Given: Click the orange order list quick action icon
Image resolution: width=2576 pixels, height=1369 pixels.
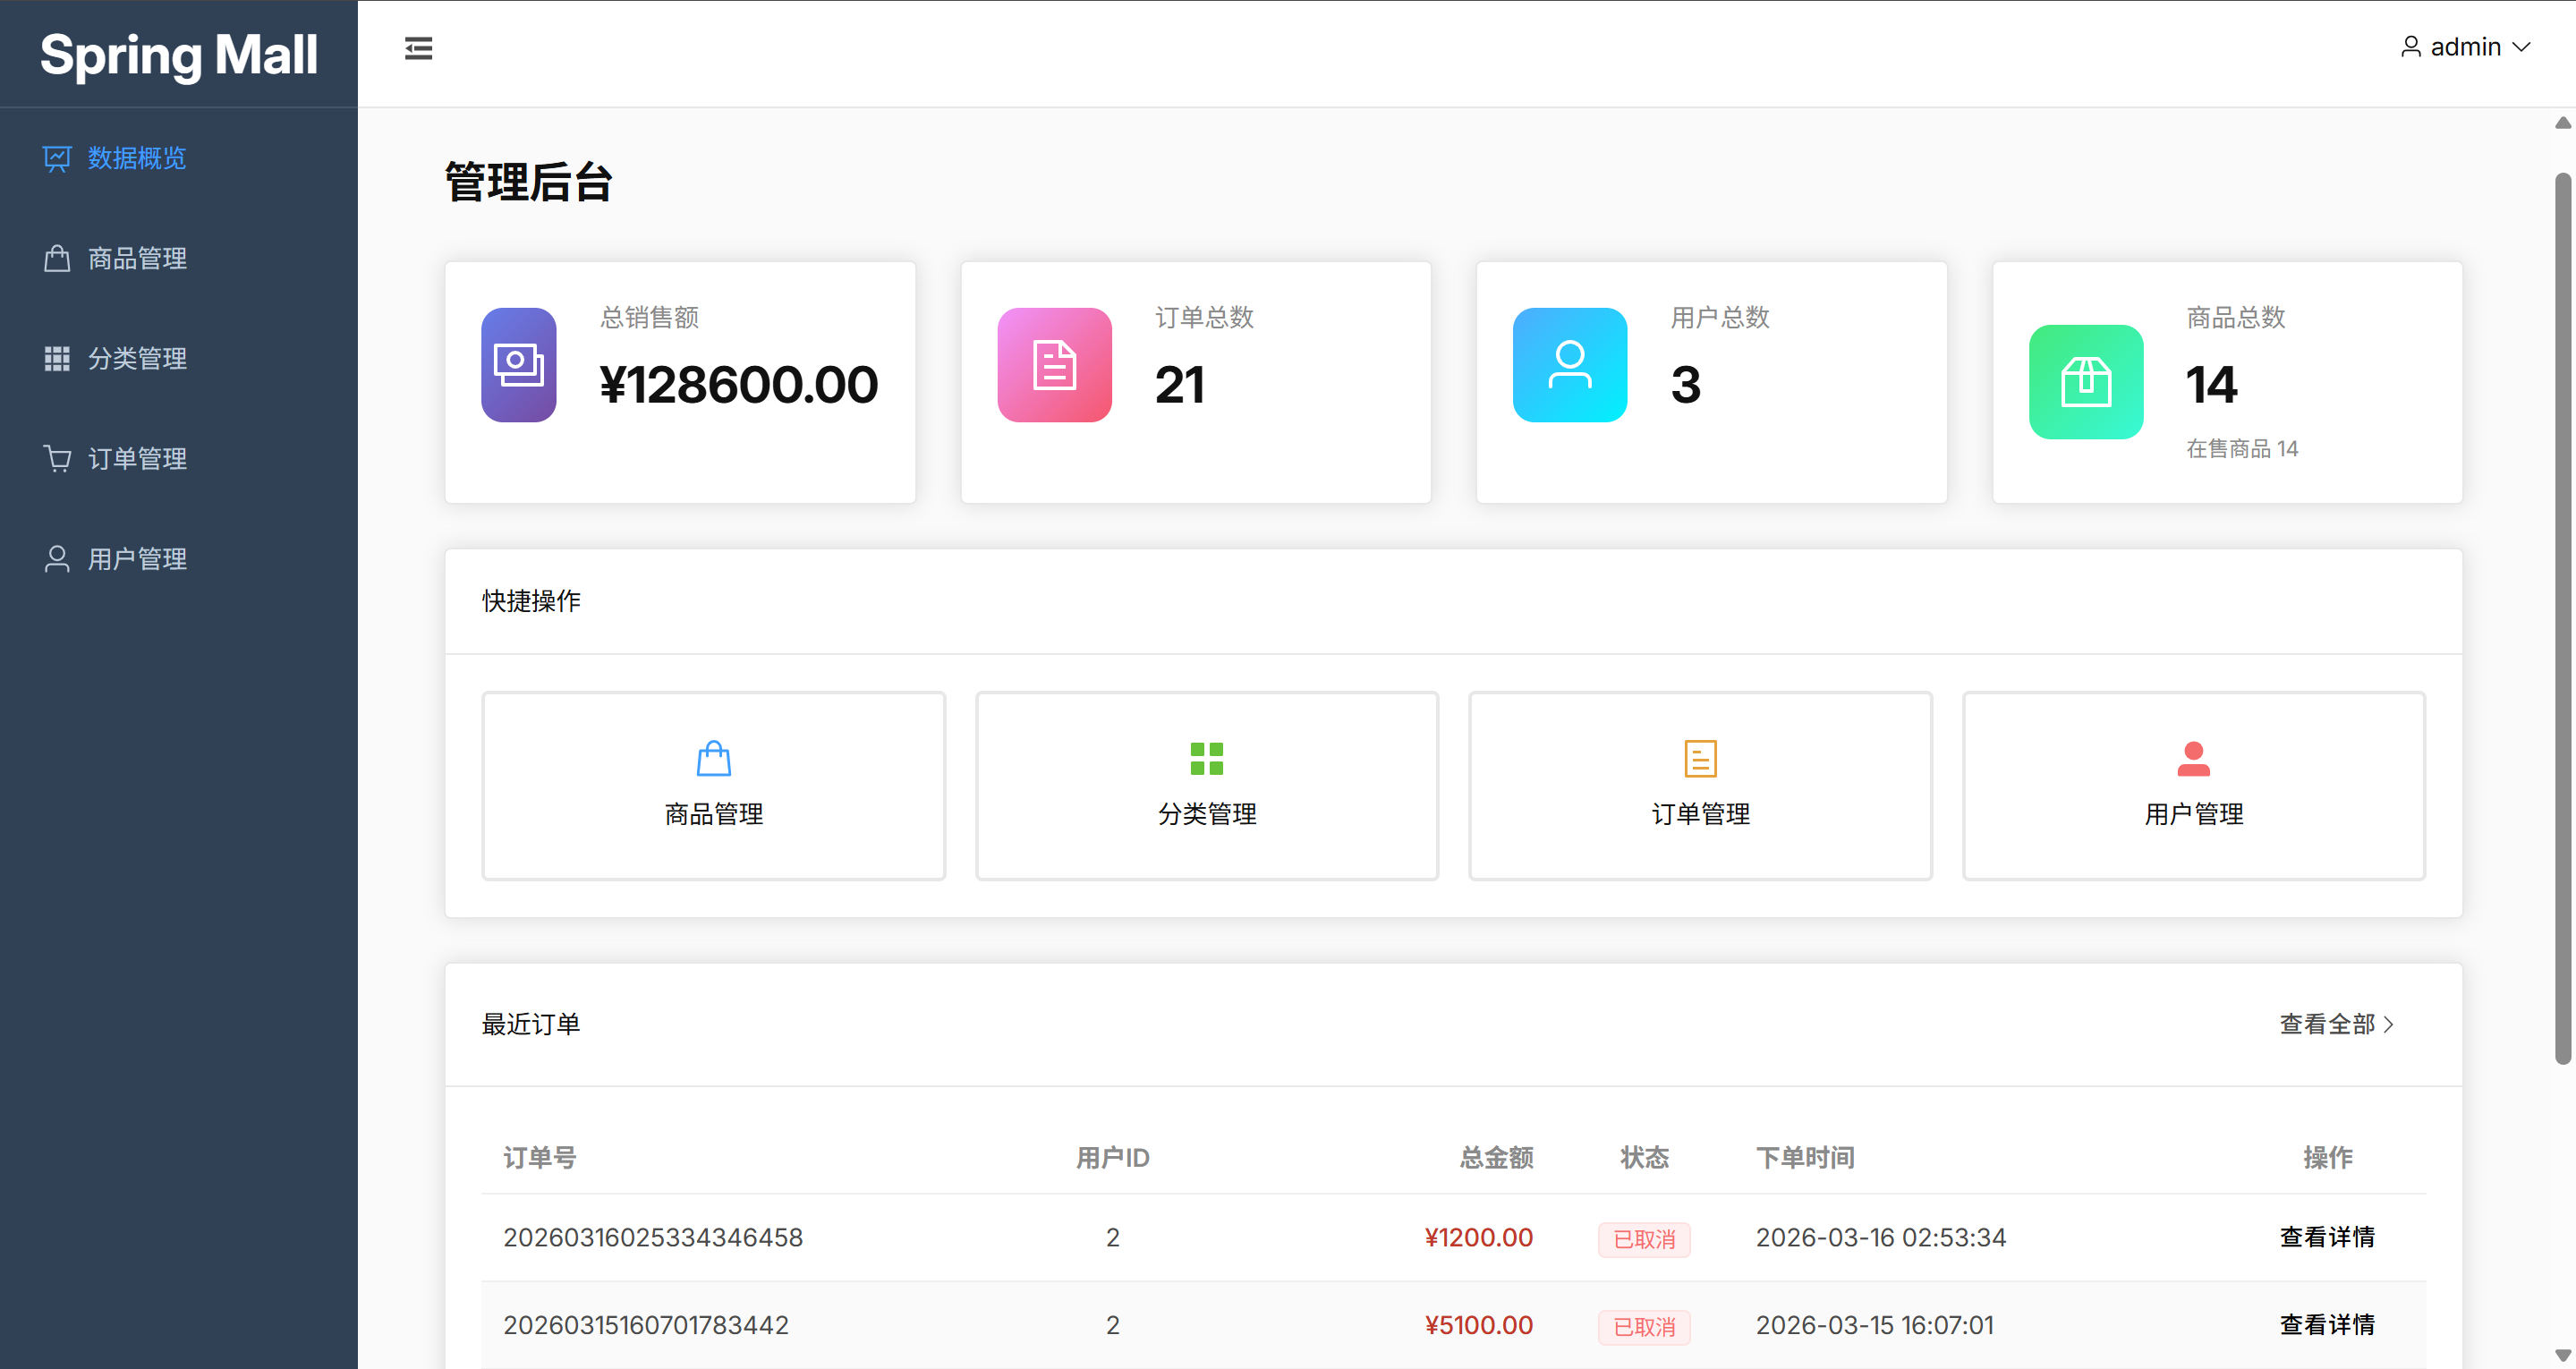Looking at the screenshot, I should (1699, 759).
